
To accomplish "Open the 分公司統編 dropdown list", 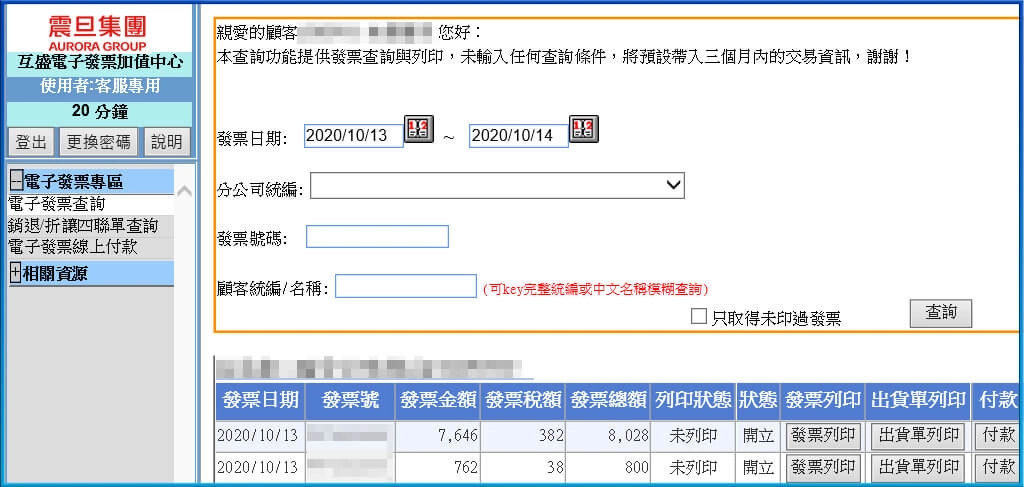I will [x=497, y=186].
